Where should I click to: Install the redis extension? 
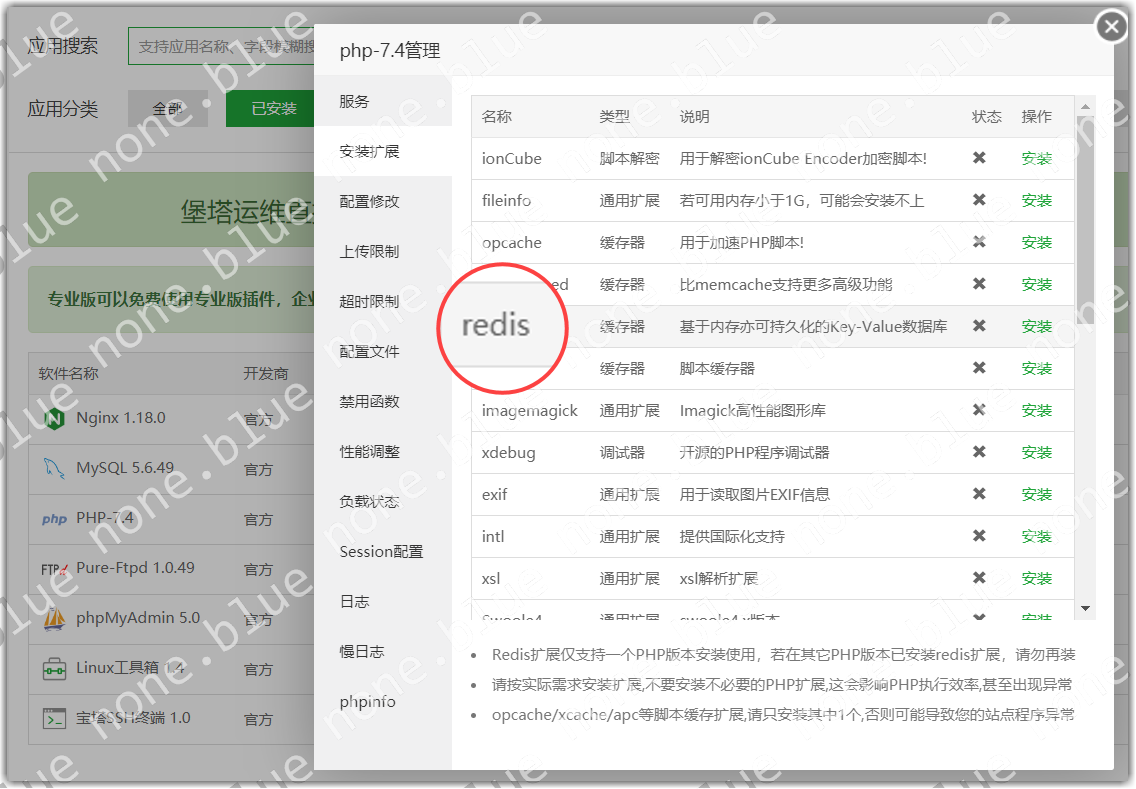click(x=1036, y=327)
